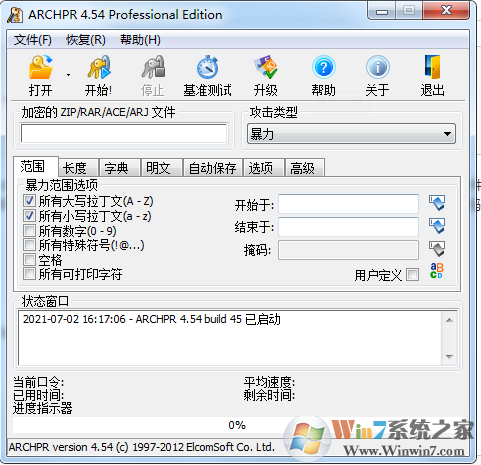Viewport: 481px width, 465px height.
Task: Click the encrypted ZIP/RAR/ACE/ARJ file field
Action: click(124, 134)
